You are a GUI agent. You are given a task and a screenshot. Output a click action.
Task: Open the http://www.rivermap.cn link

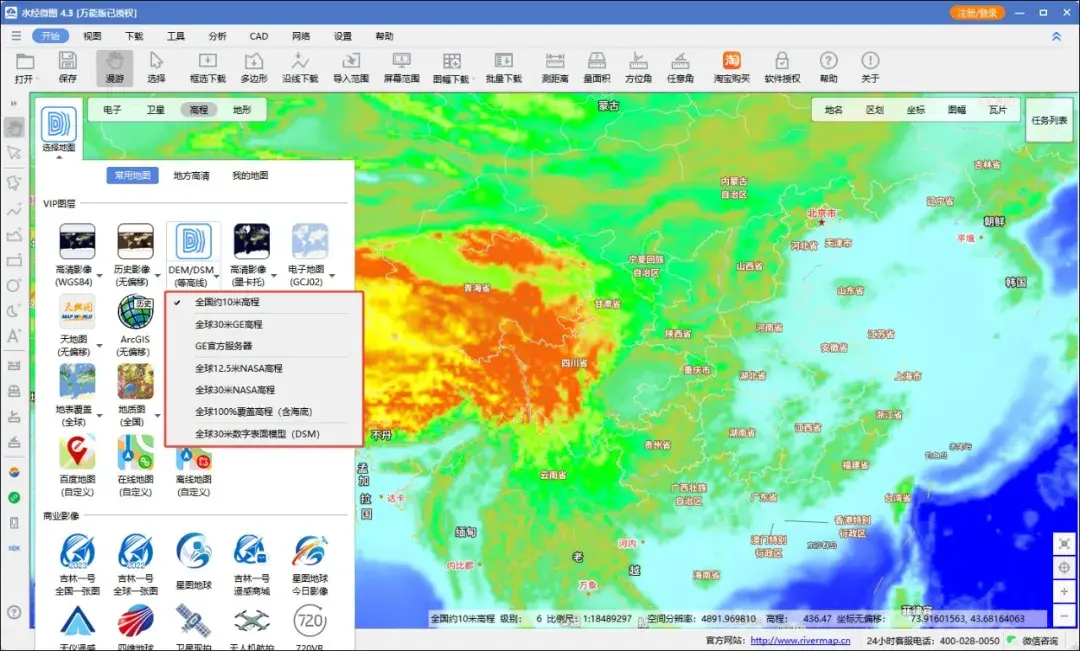800,641
